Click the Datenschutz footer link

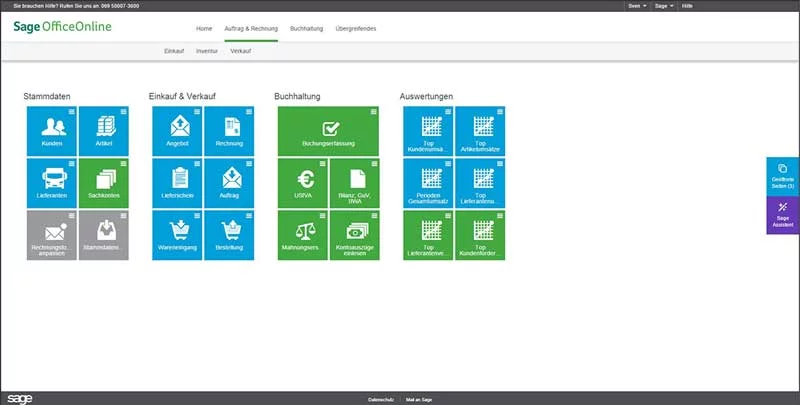click(380, 399)
